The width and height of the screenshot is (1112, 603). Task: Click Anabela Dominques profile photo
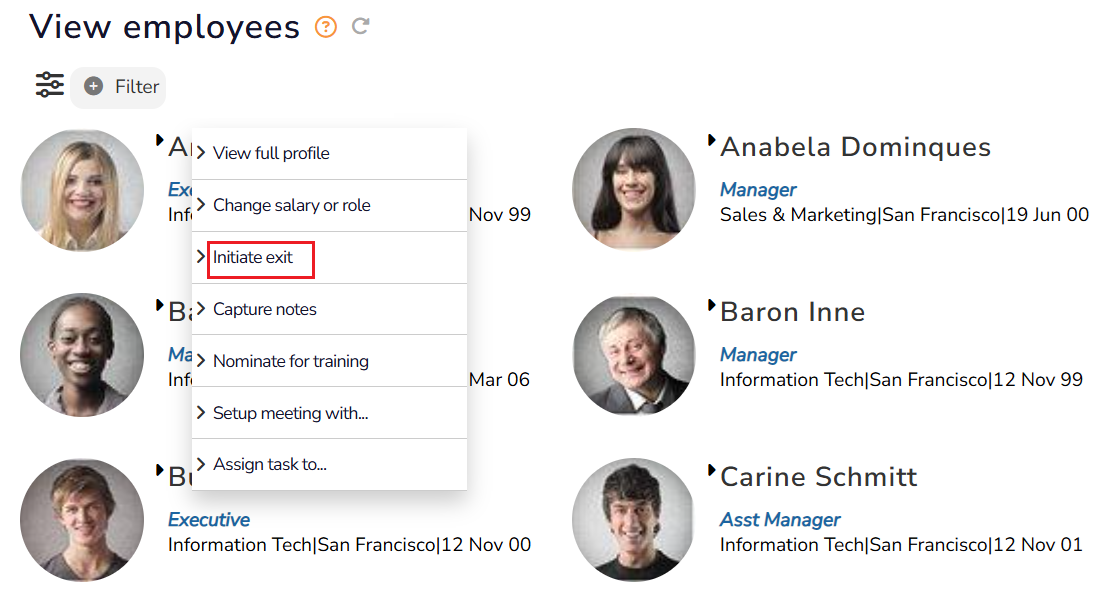click(633, 190)
